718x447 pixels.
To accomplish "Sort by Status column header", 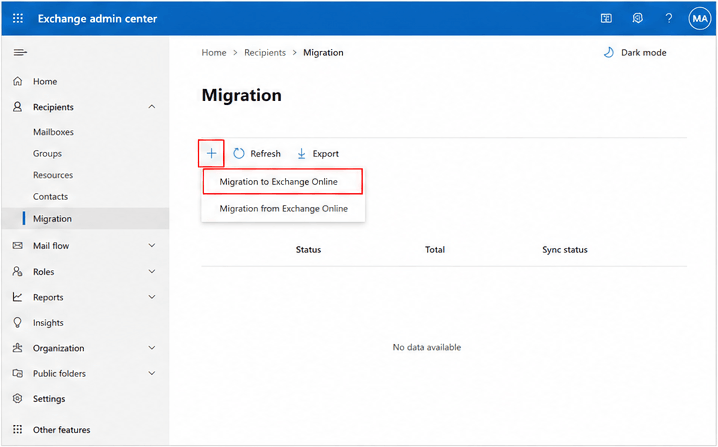I will [308, 250].
